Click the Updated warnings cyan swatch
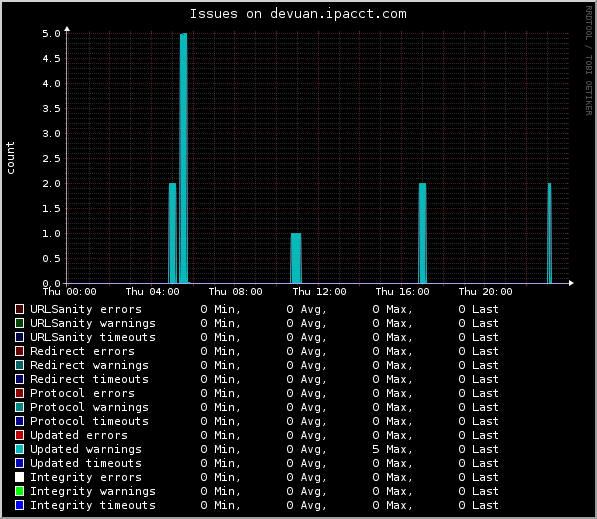The image size is (597, 519). point(19,449)
